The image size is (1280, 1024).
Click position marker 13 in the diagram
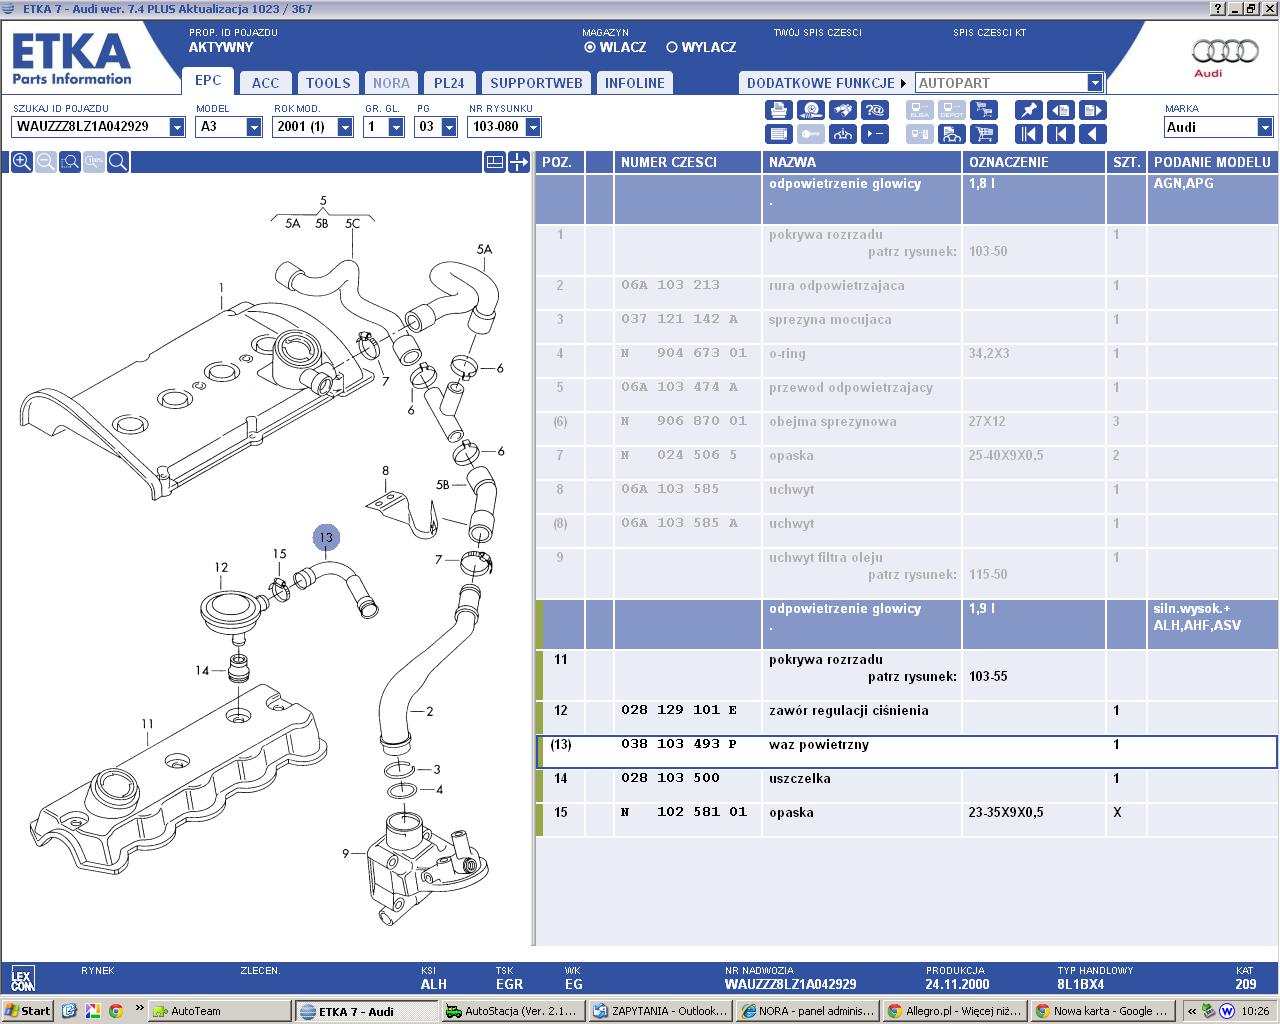point(326,538)
